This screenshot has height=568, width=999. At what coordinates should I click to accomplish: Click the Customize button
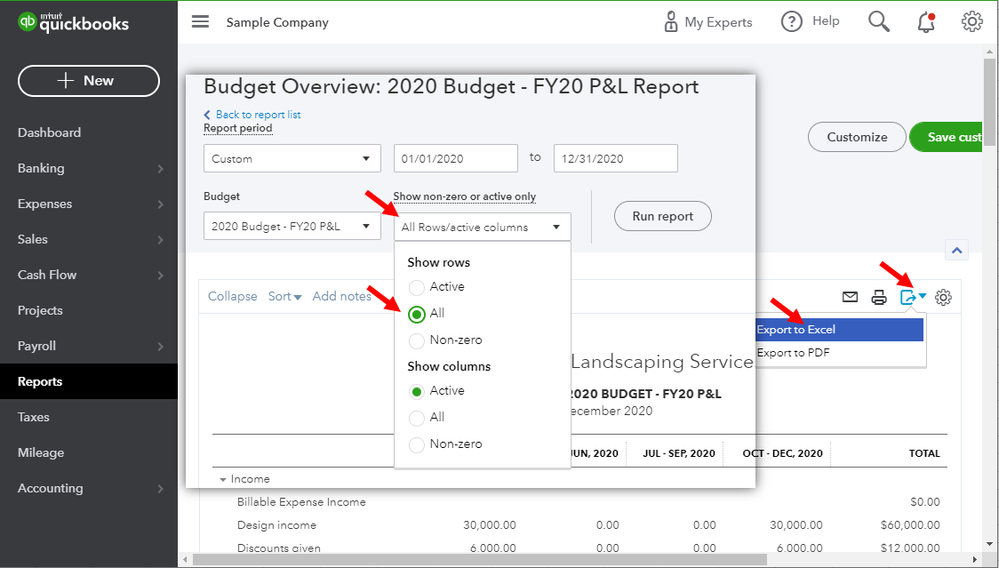click(857, 137)
